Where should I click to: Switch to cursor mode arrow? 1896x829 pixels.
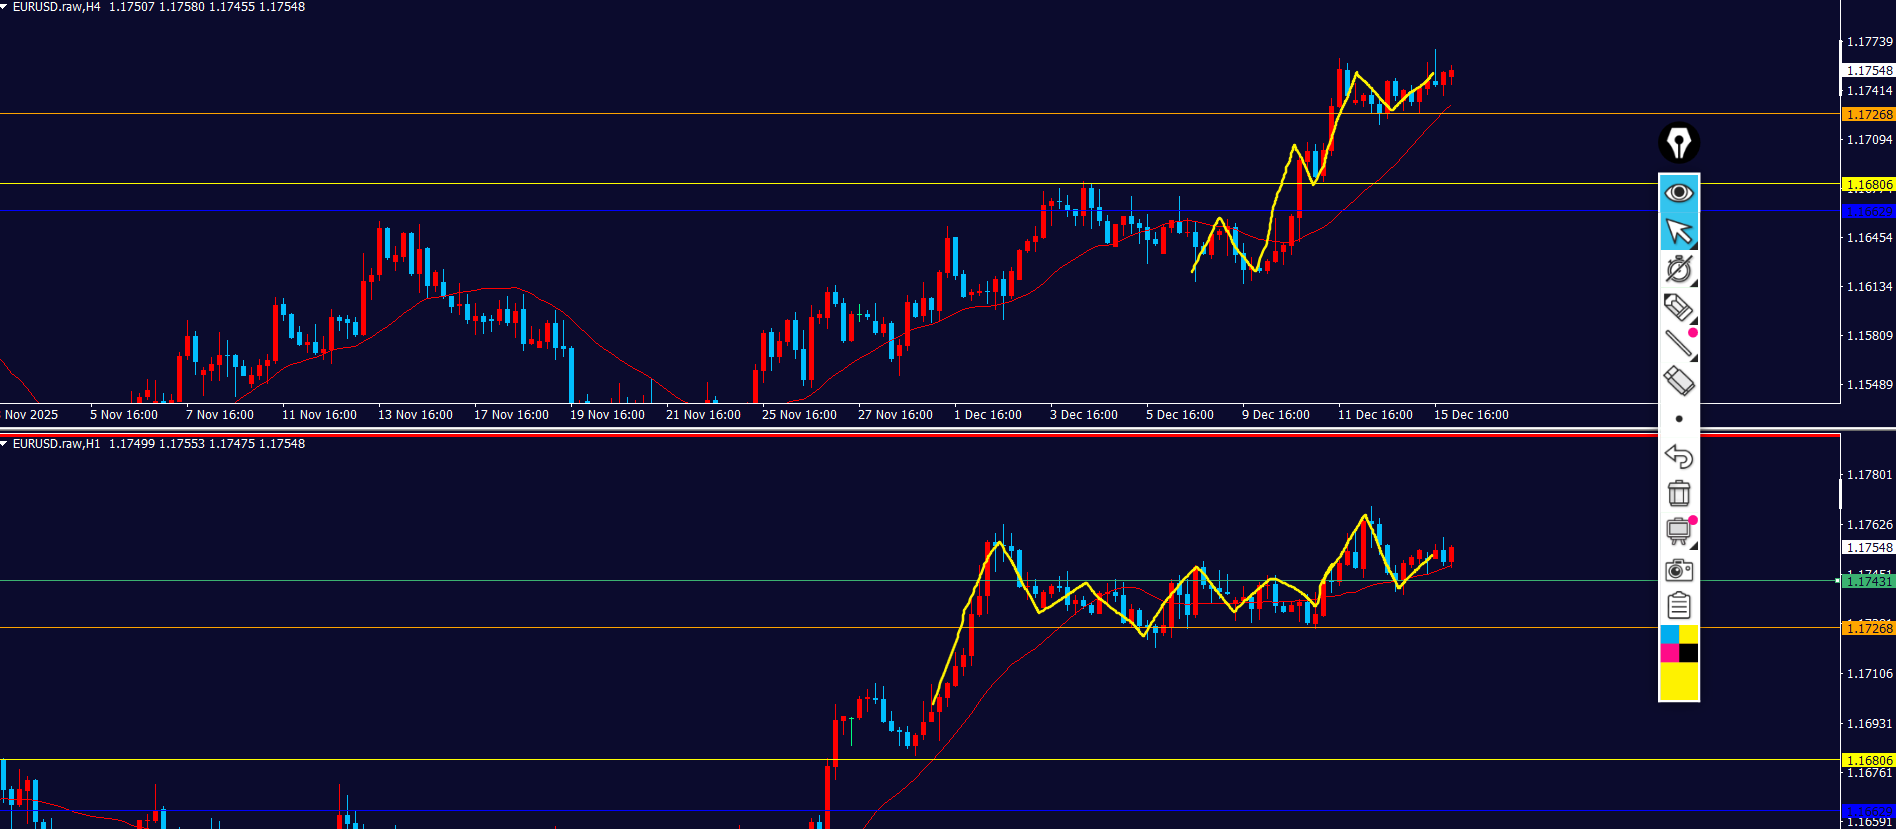click(1678, 231)
